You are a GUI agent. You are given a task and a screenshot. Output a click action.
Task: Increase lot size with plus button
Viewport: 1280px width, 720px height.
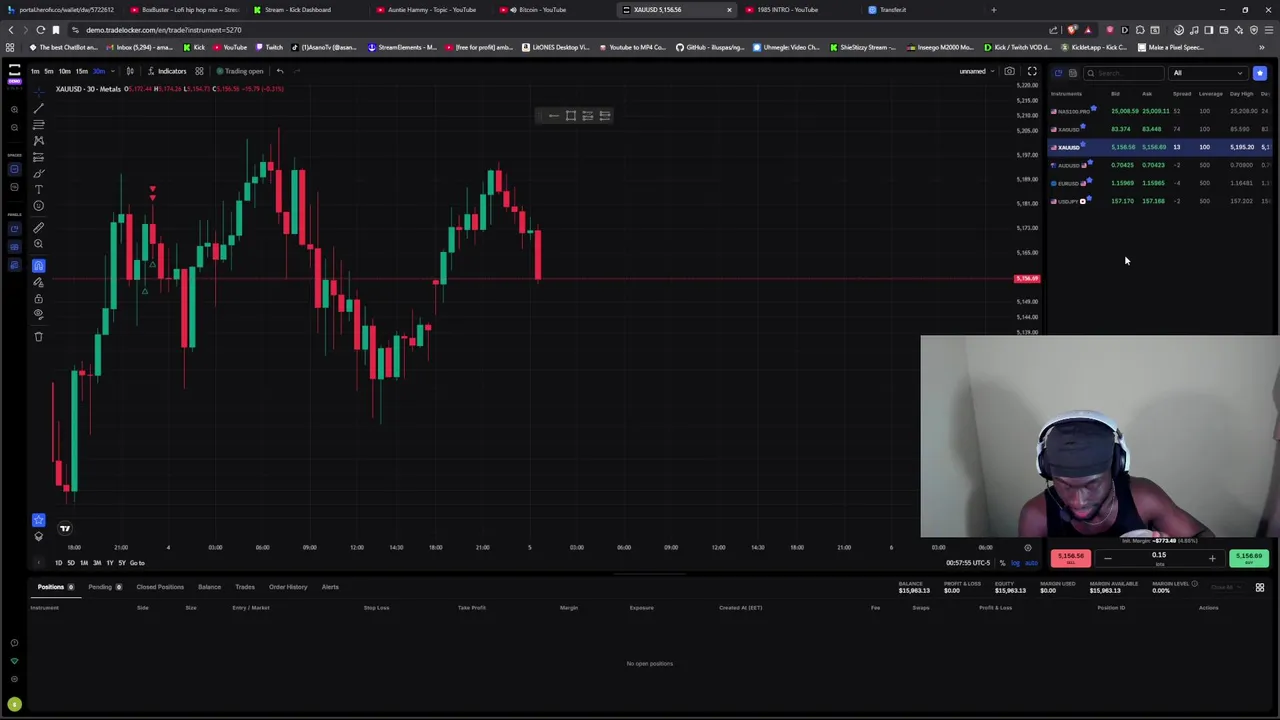(x=1212, y=558)
